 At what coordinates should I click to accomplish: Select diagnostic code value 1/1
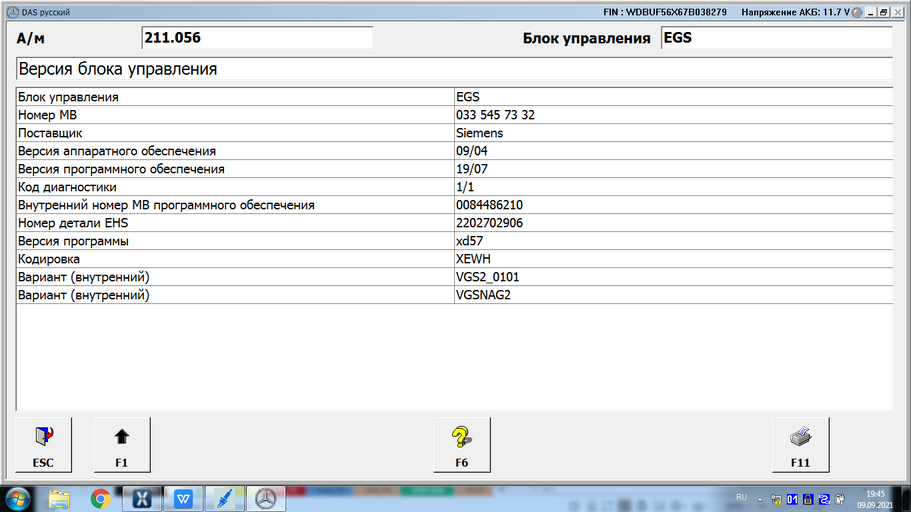(465, 187)
